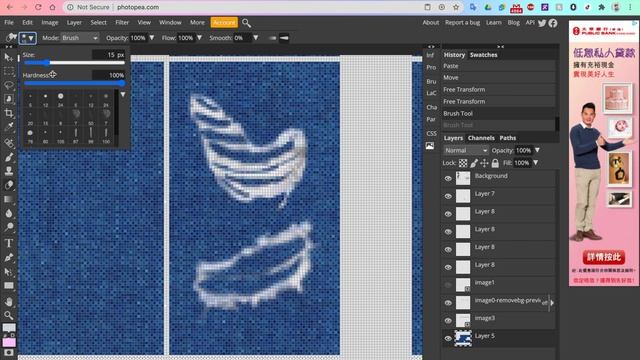The height and width of the screenshot is (360, 640).
Task: Switch to the Paths tab
Action: 507,138
